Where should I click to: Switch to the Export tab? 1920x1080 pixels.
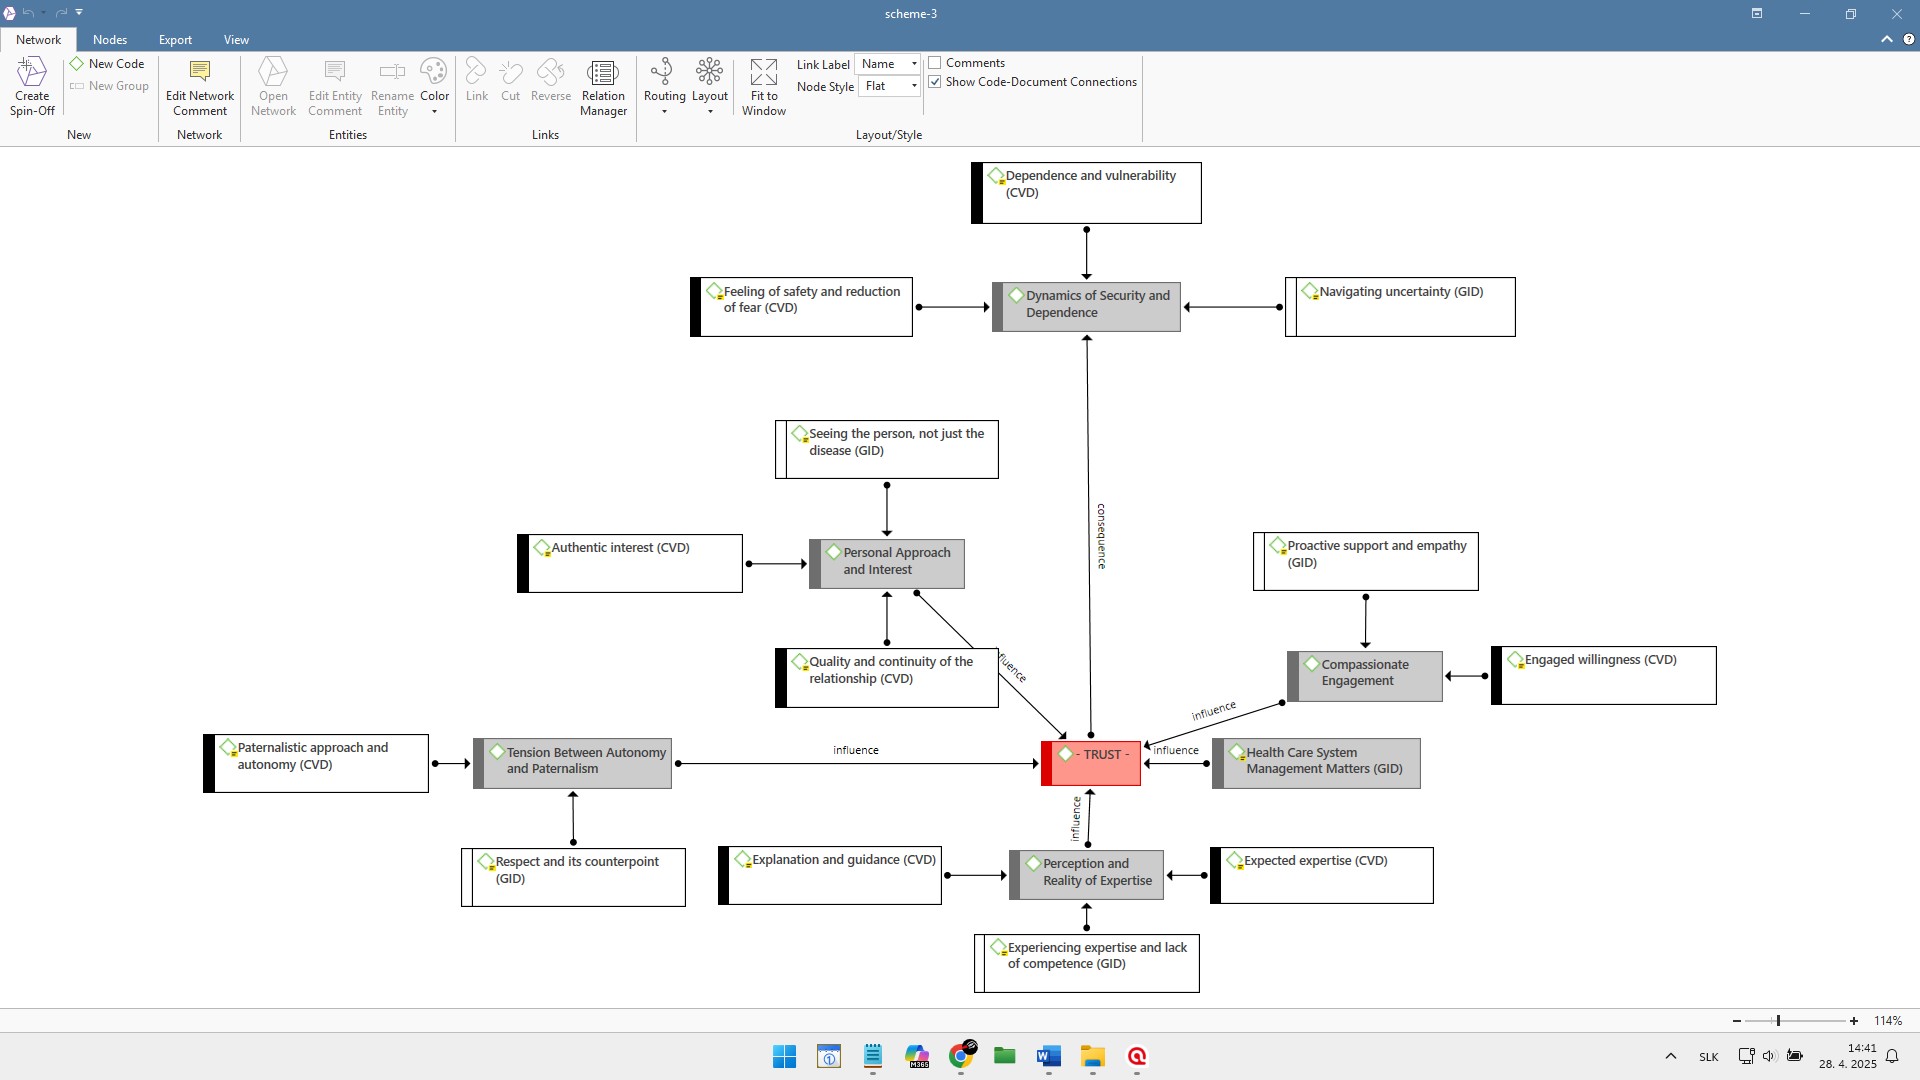click(175, 40)
